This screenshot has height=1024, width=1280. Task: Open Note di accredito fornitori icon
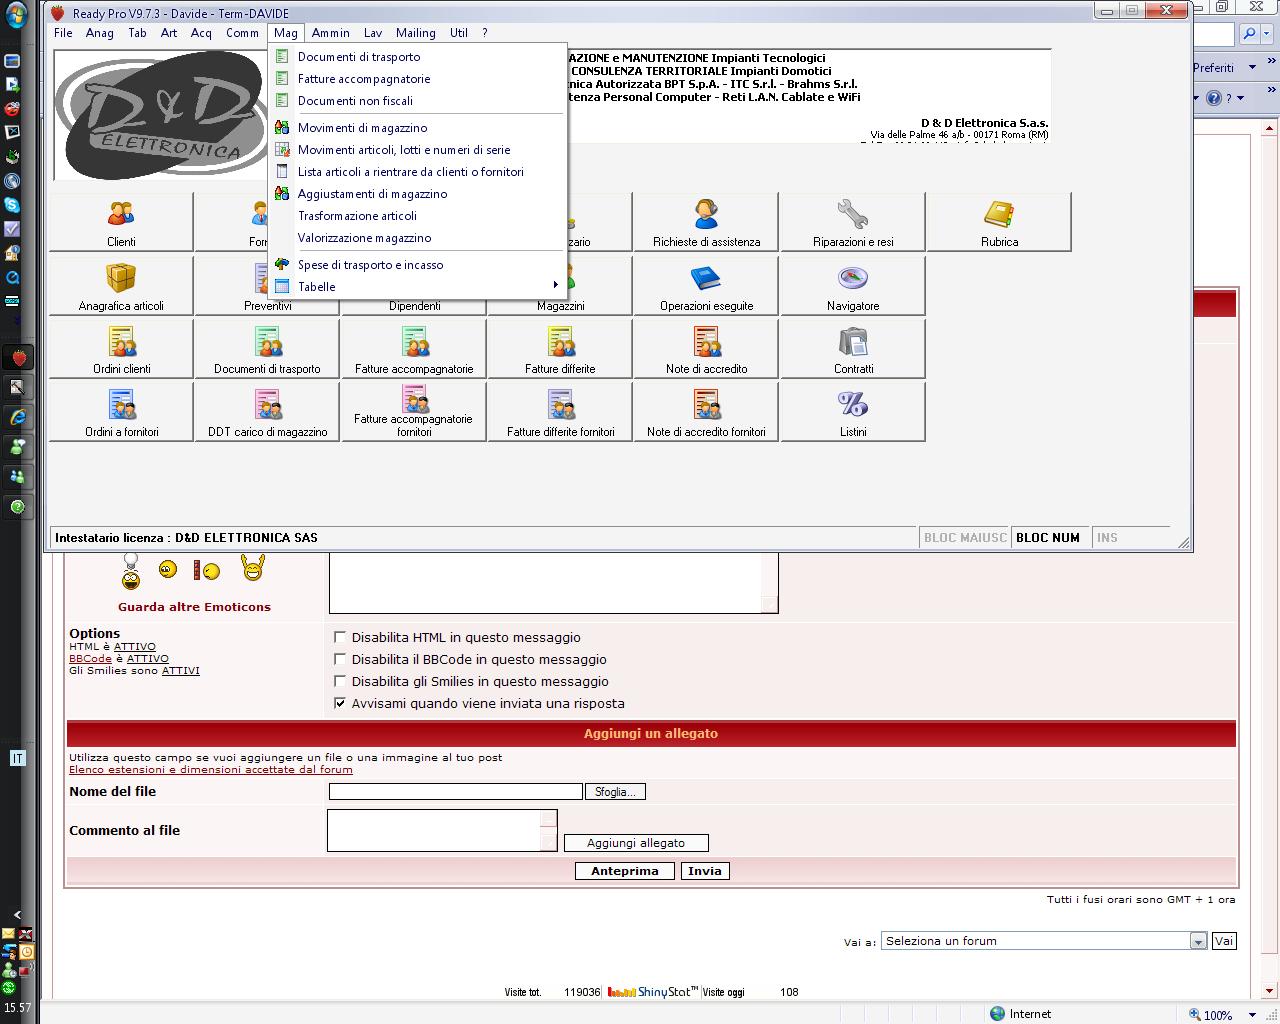click(706, 412)
